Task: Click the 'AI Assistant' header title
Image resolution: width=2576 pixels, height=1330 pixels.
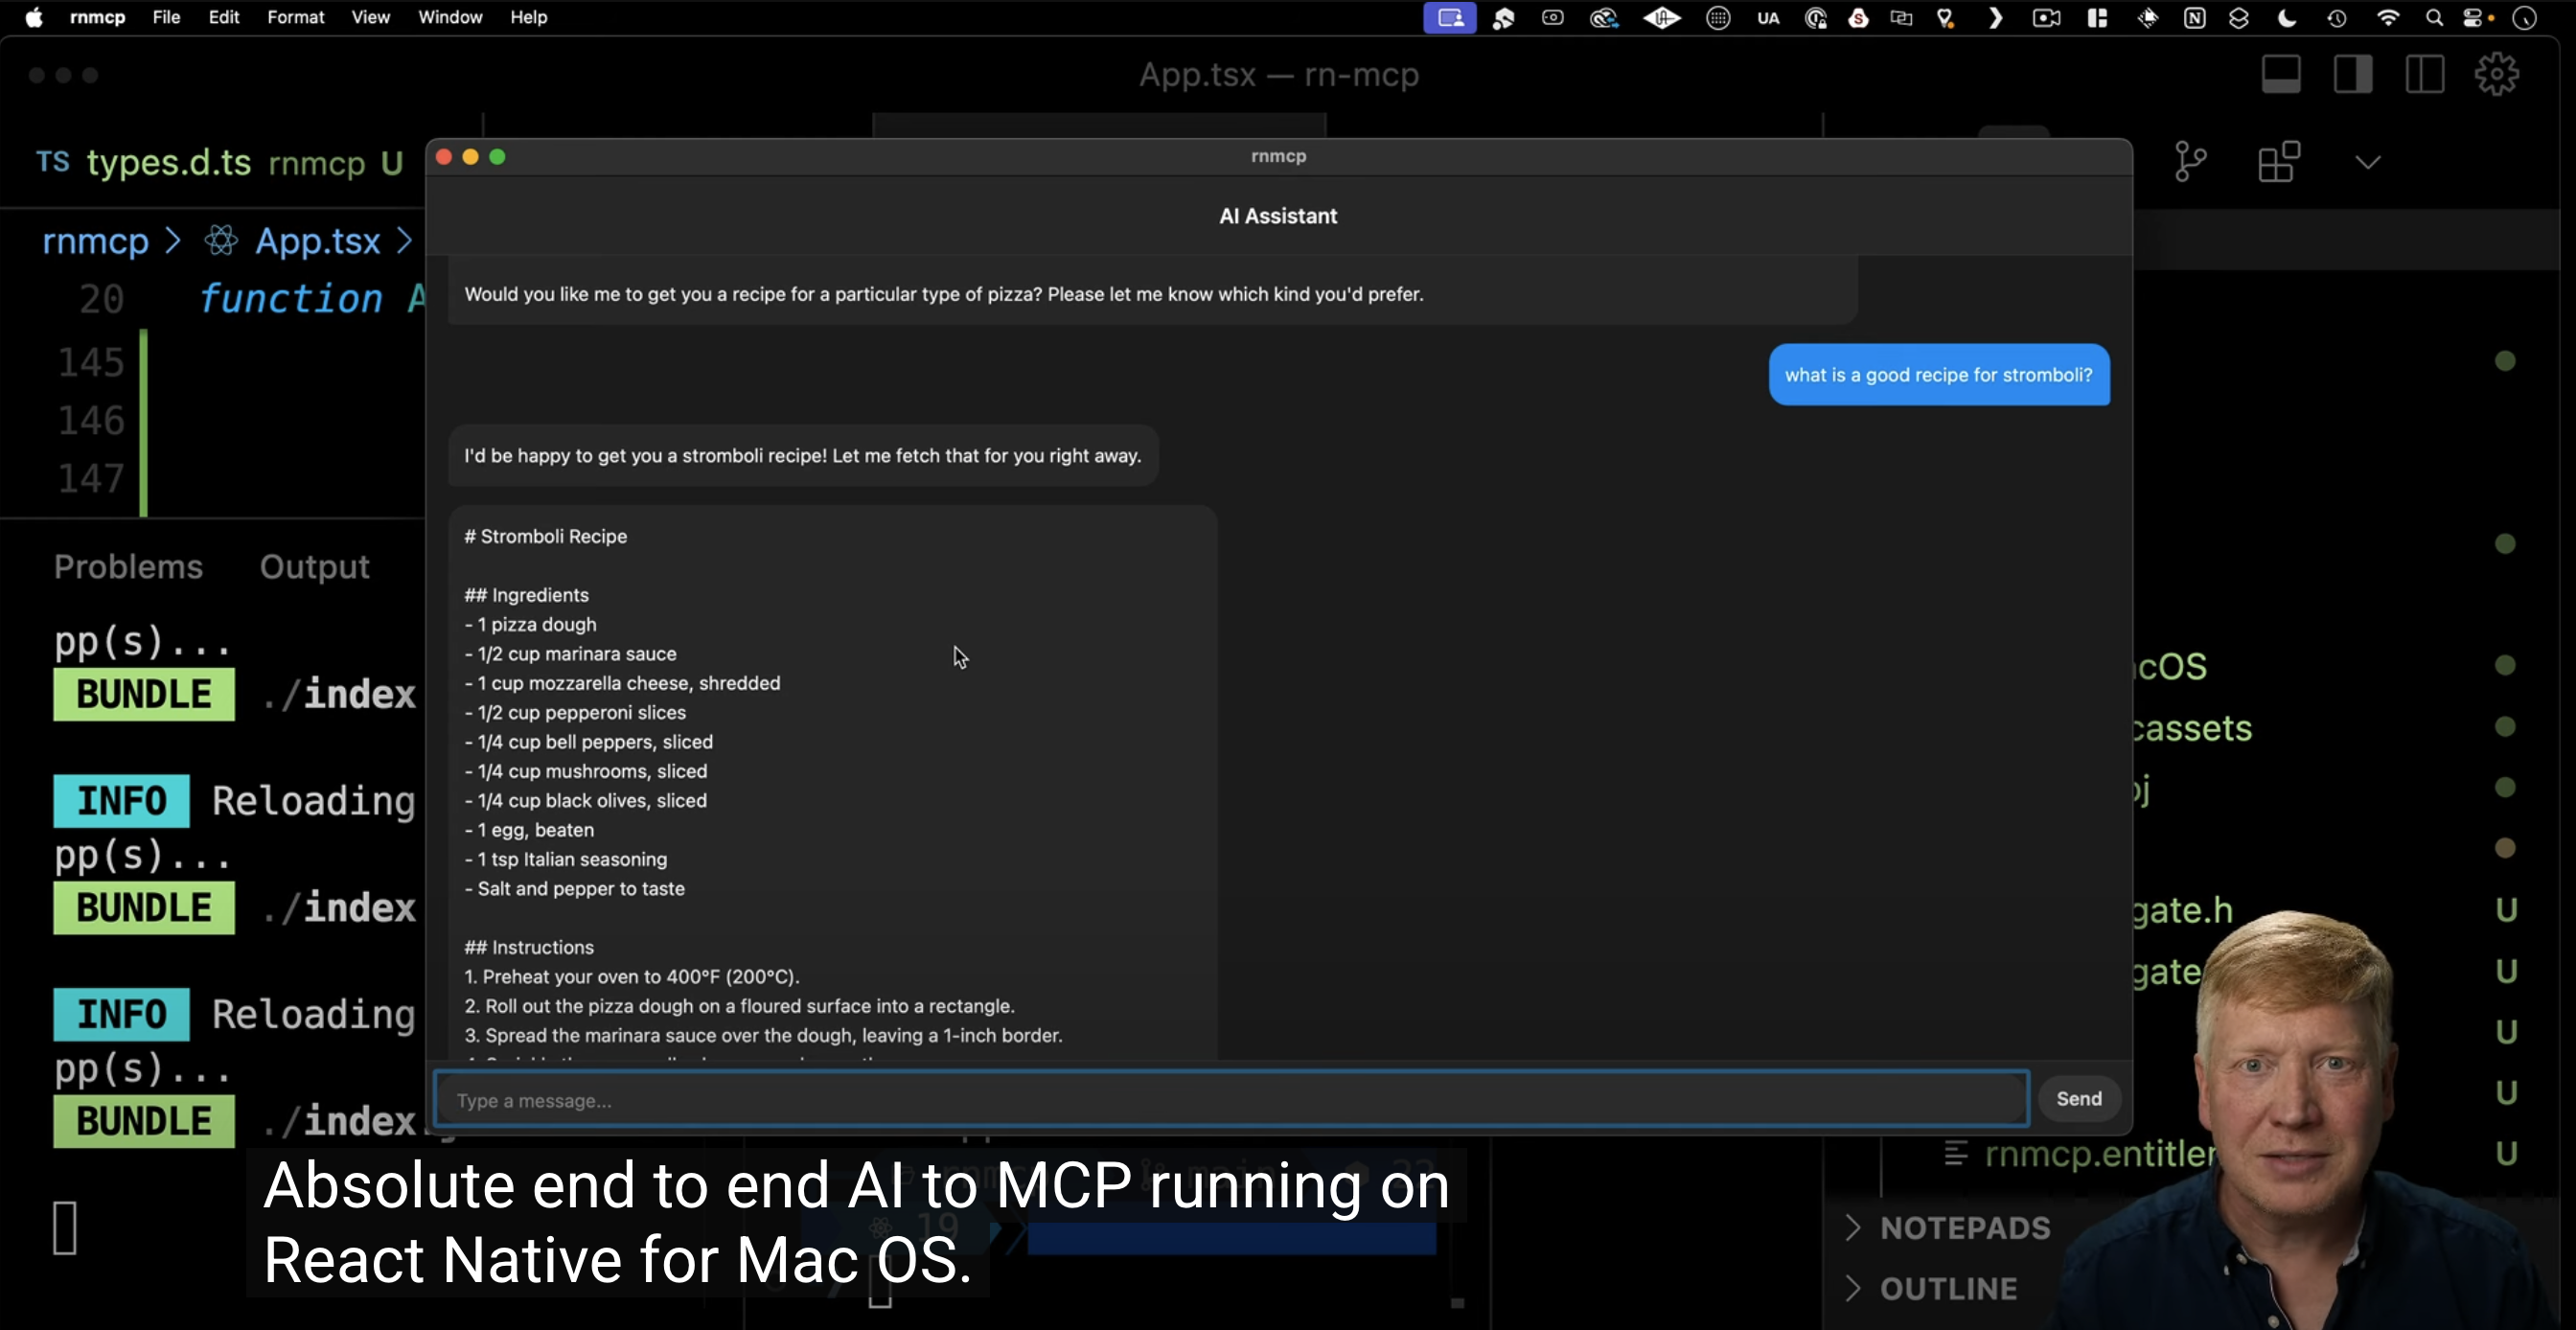Action: (x=1278, y=216)
